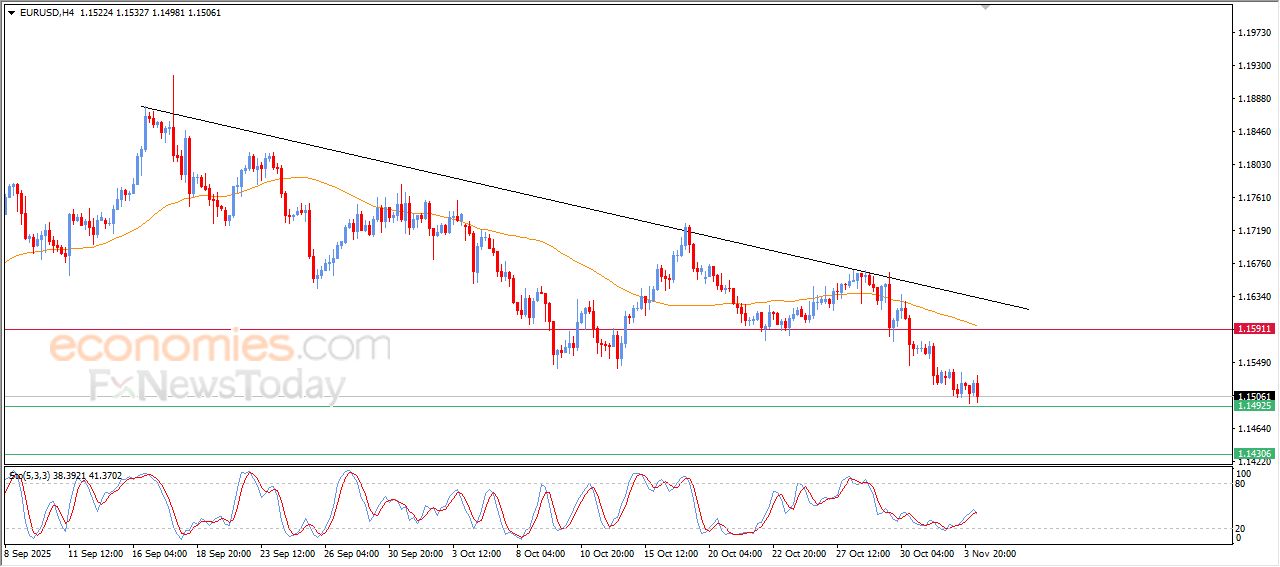Click the FxNewsToday watermark logo

[x=218, y=386]
